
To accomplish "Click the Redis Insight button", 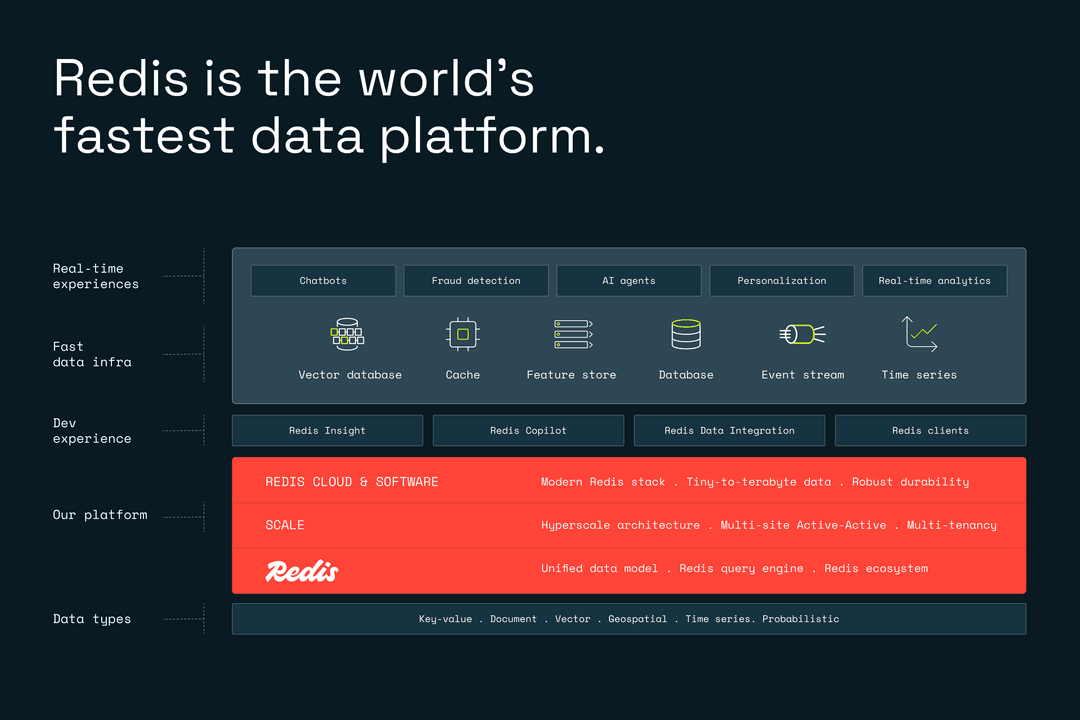I will [x=327, y=430].
